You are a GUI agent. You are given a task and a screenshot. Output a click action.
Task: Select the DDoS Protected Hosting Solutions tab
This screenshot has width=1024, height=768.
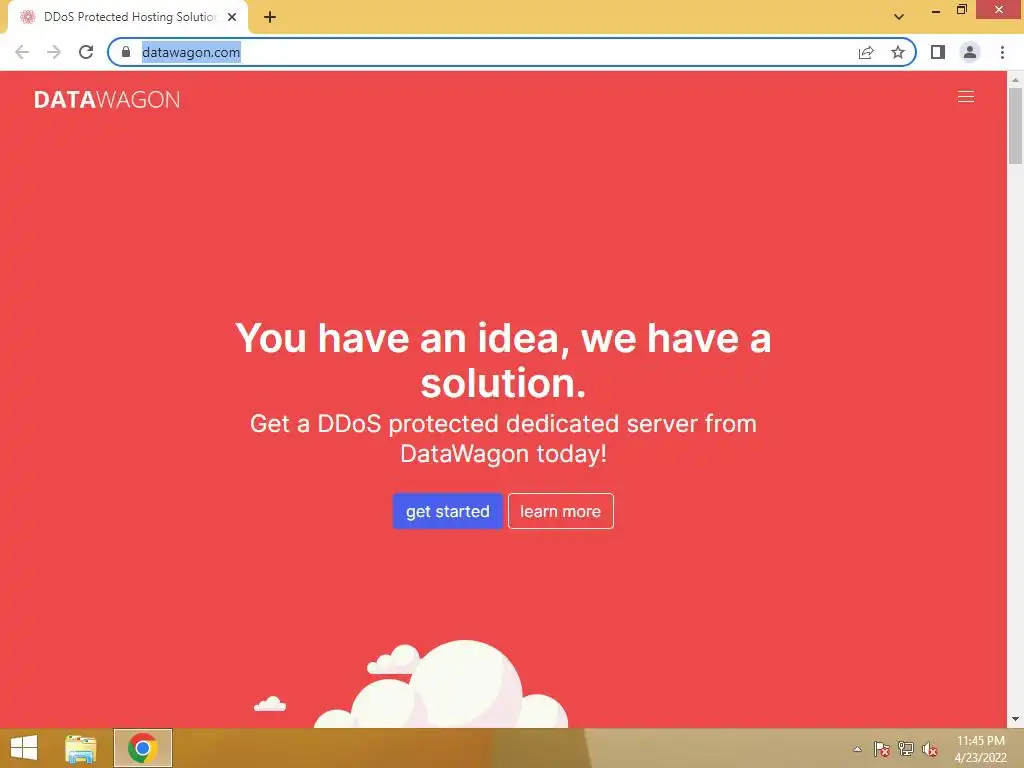[x=127, y=17]
